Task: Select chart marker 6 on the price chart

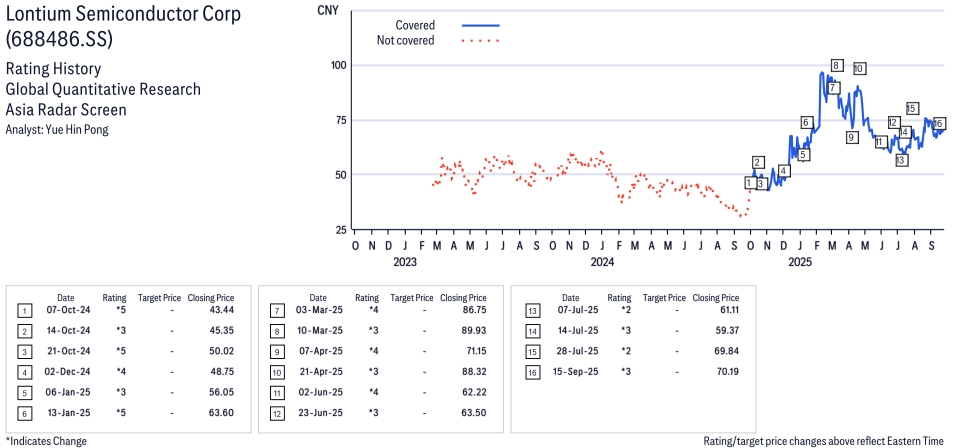Action: pyautogui.click(x=806, y=122)
